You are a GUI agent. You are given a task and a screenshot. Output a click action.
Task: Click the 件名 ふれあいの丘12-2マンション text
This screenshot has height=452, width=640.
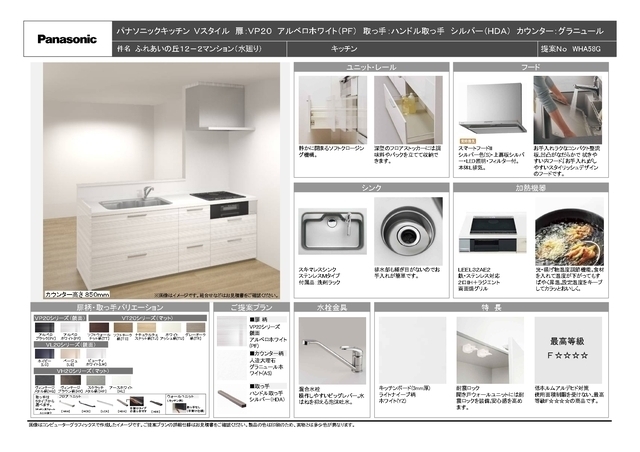coord(189,49)
